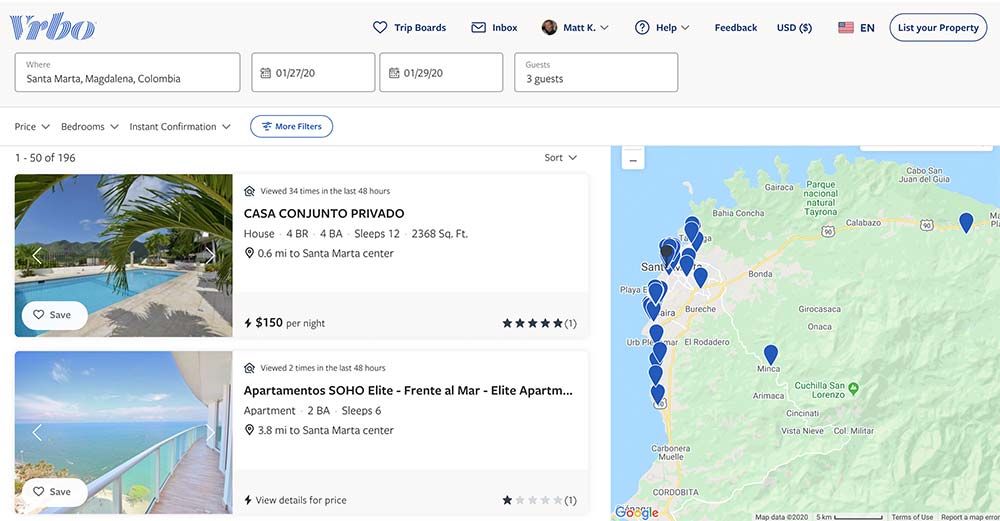The height and width of the screenshot is (521, 1000).
Task: Save CASA CONJUNTO PRIVADO listing
Action: tap(54, 314)
